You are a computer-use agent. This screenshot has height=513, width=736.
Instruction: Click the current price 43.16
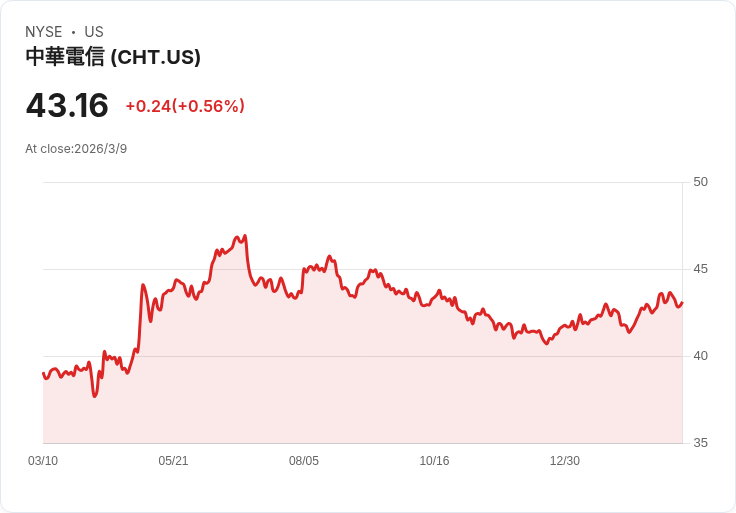coord(67,106)
